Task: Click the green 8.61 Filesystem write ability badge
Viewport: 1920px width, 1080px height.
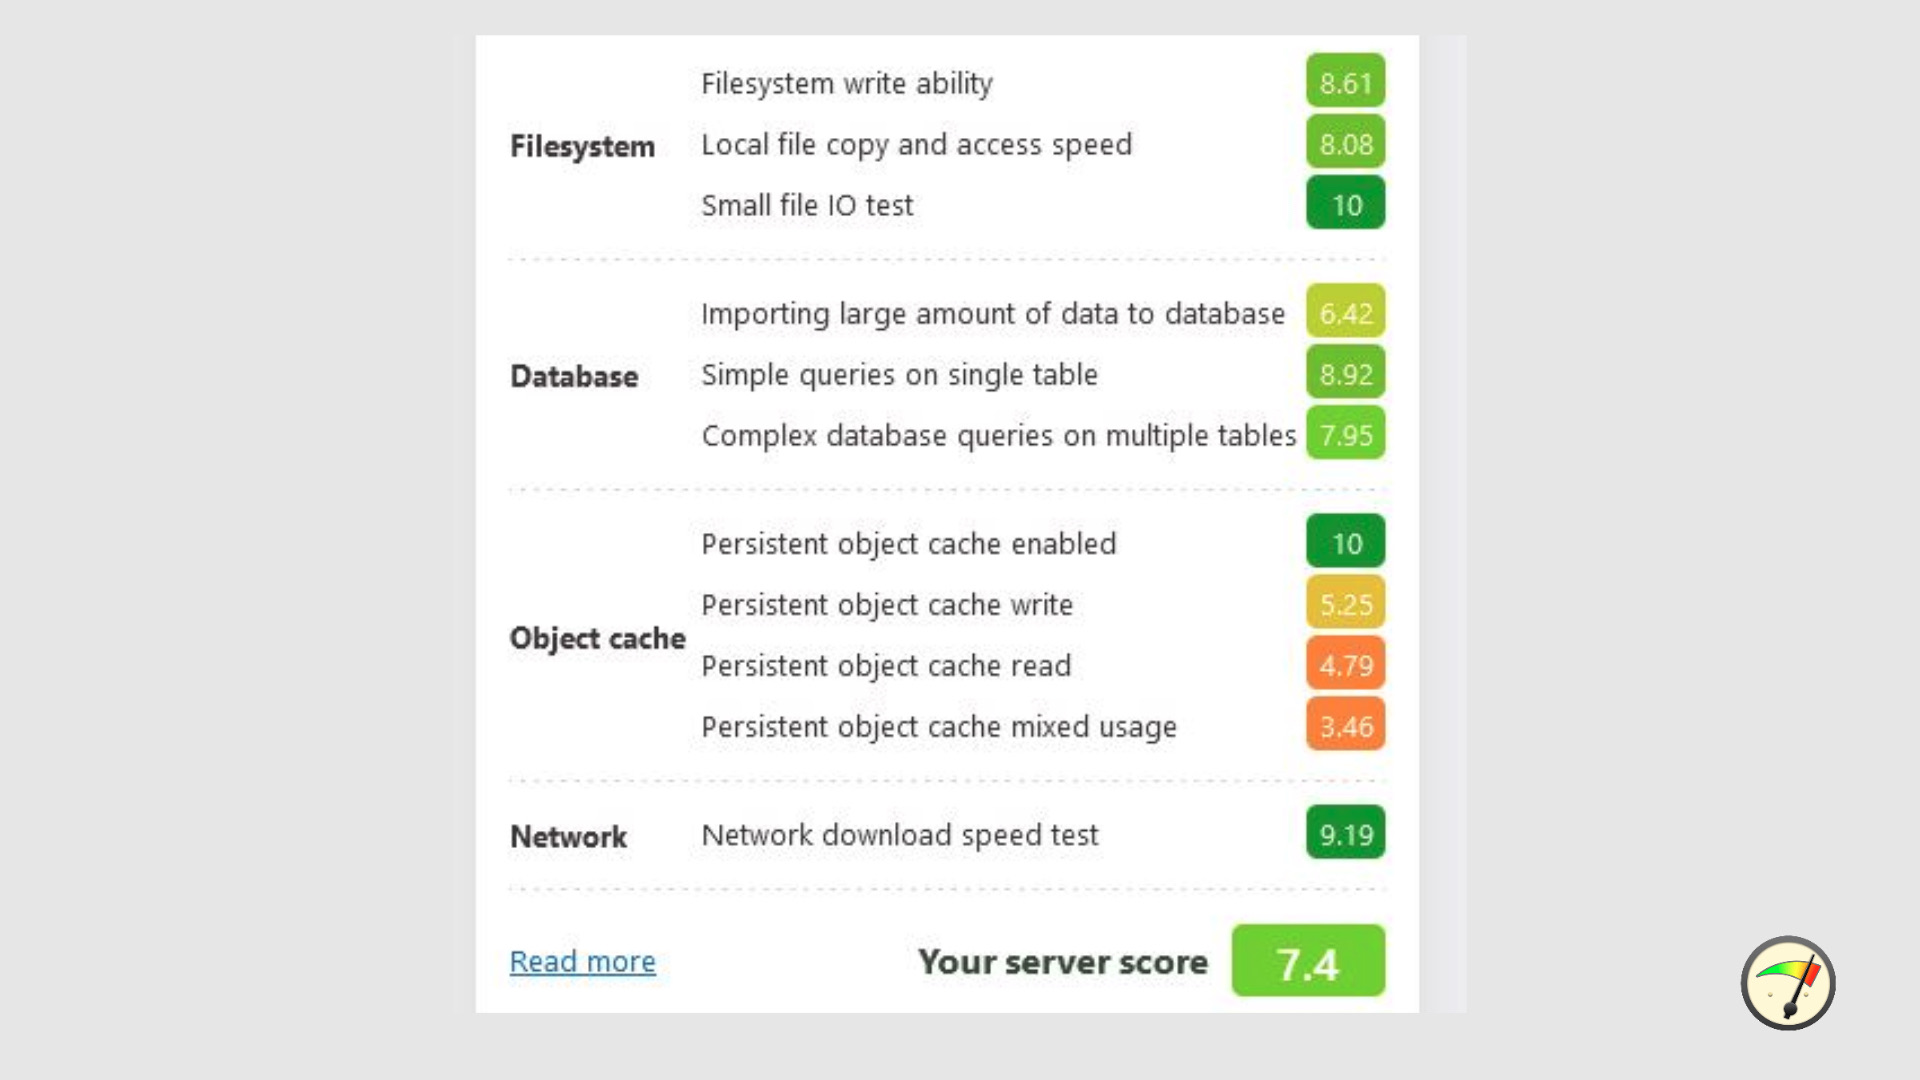Action: pos(1345,81)
